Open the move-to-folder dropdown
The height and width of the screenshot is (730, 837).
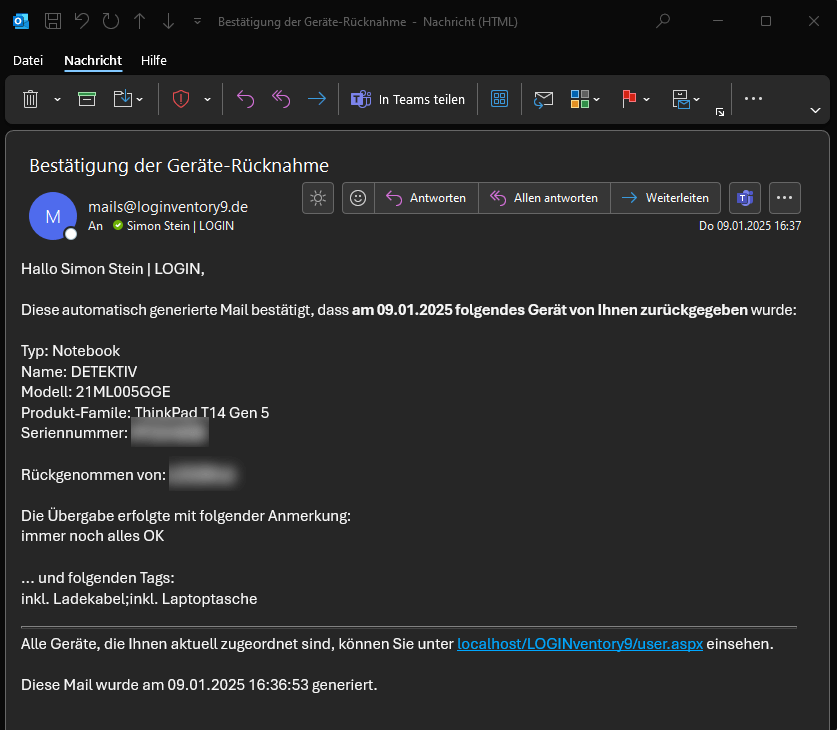pyautogui.click(x=128, y=99)
